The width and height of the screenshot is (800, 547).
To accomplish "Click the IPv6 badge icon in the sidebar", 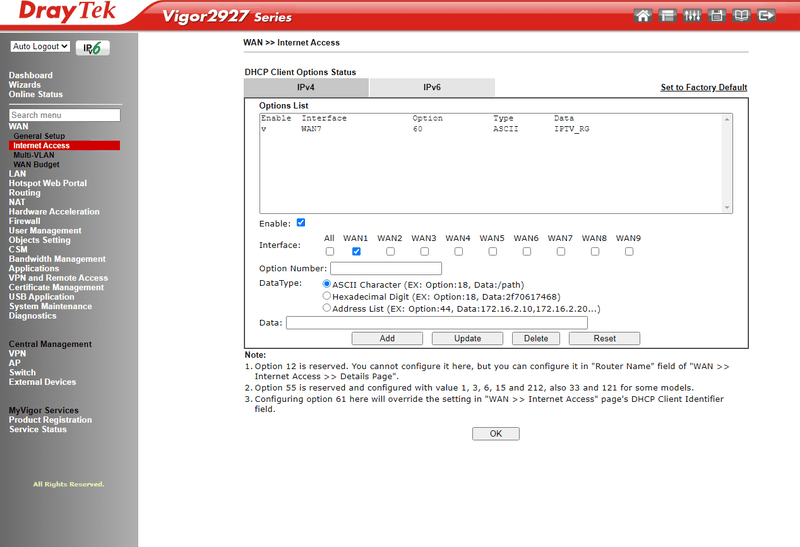I will coord(93,47).
